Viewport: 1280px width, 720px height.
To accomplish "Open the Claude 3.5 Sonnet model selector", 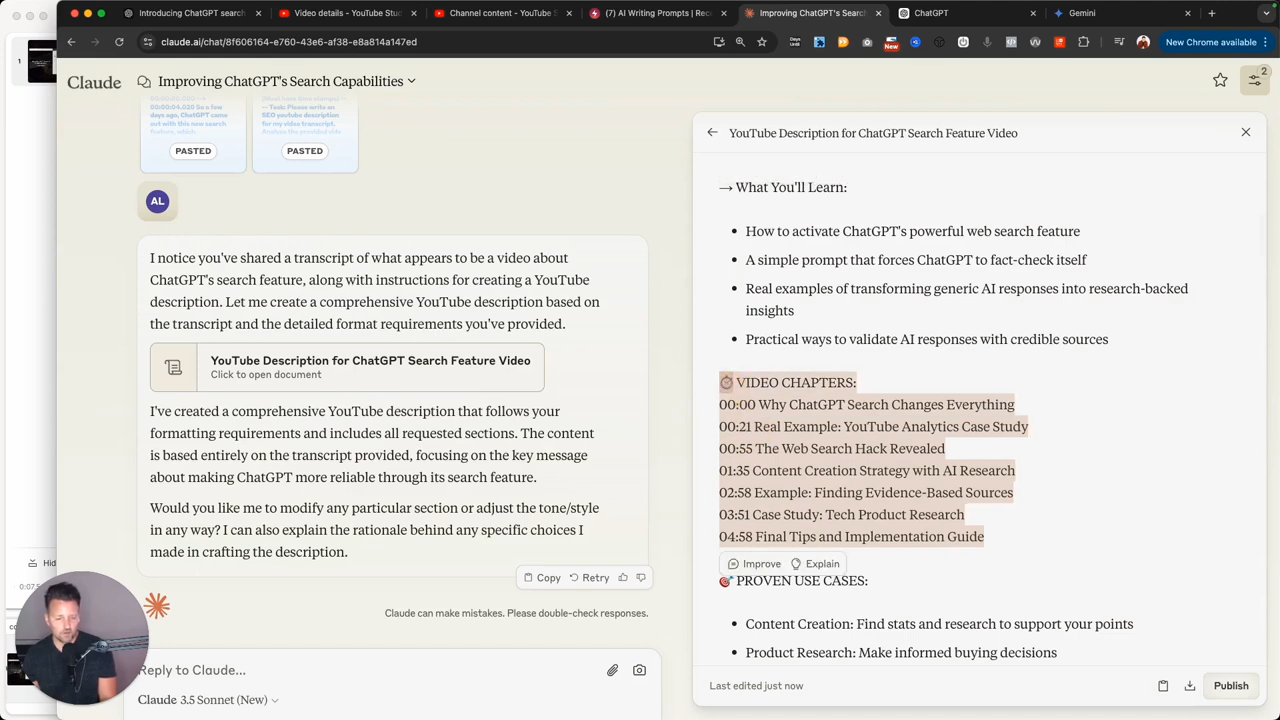I will point(208,700).
